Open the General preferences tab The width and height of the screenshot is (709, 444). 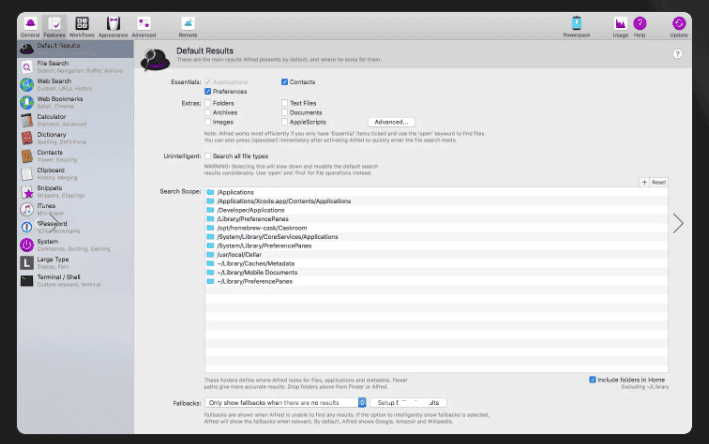point(30,27)
